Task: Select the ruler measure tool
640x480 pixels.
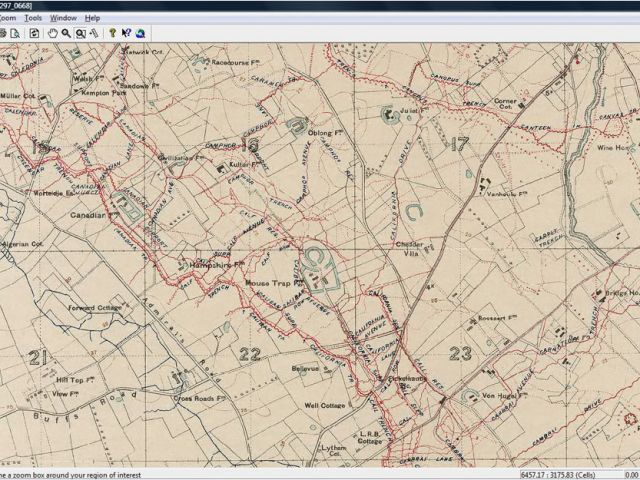Action: coord(94,33)
